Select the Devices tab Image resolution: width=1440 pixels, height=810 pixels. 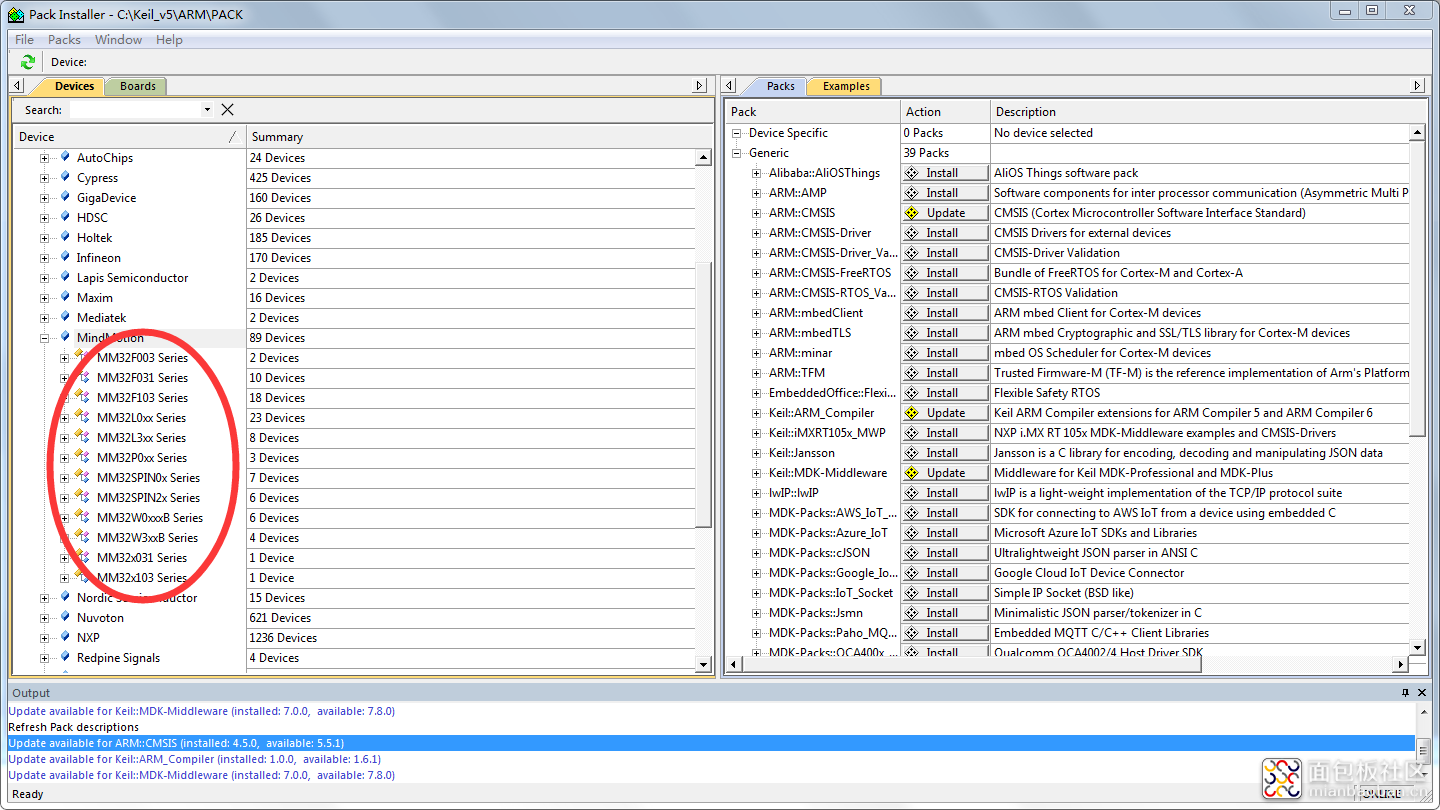(x=74, y=86)
